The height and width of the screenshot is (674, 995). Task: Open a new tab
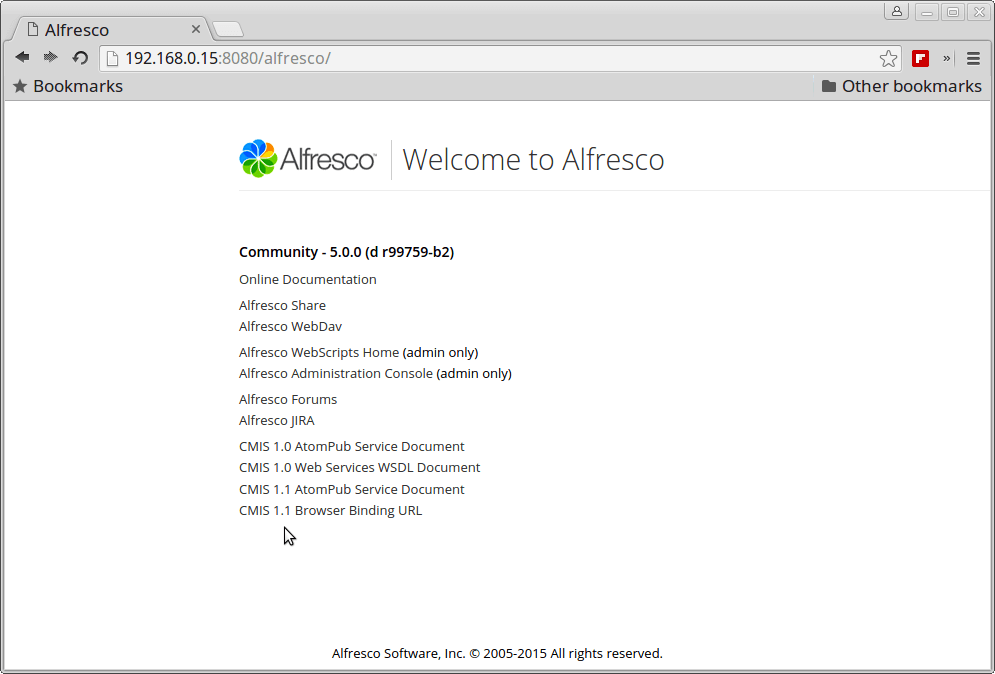pyautogui.click(x=228, y=29)
